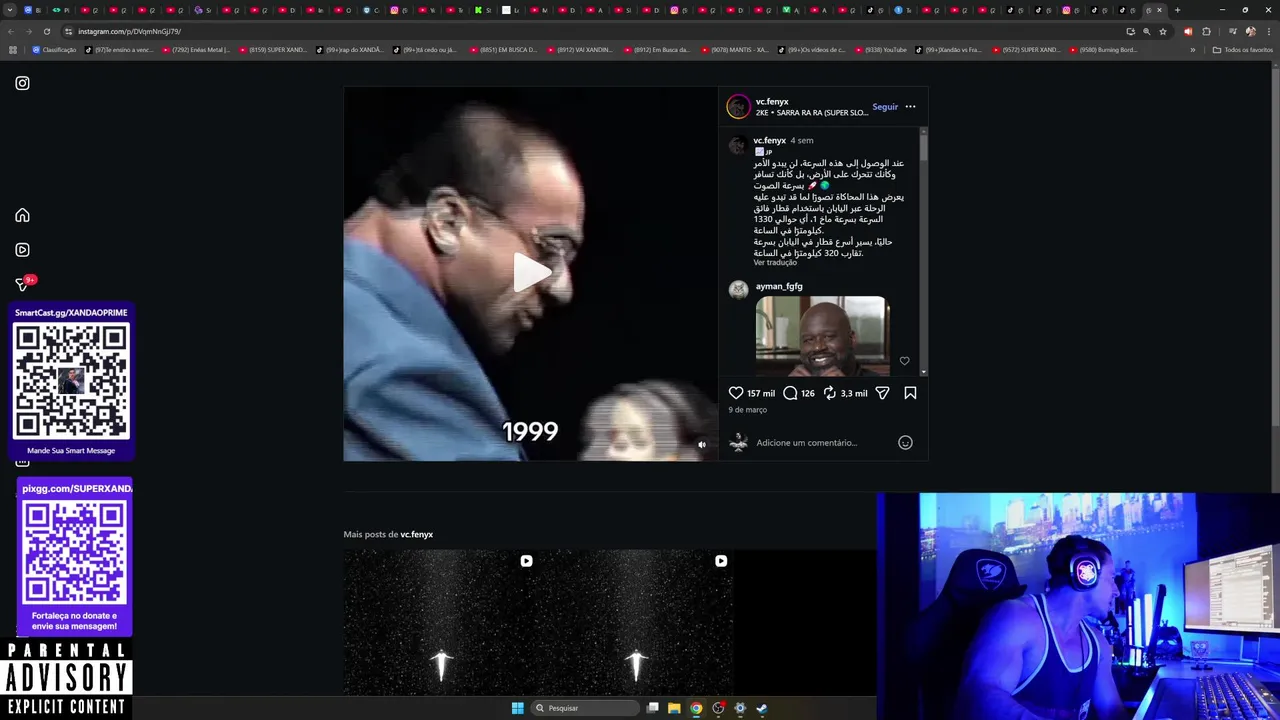This screenshot has height=720, width=1280.
Task: Click the comments panel scrollbar
Action: 924,147
